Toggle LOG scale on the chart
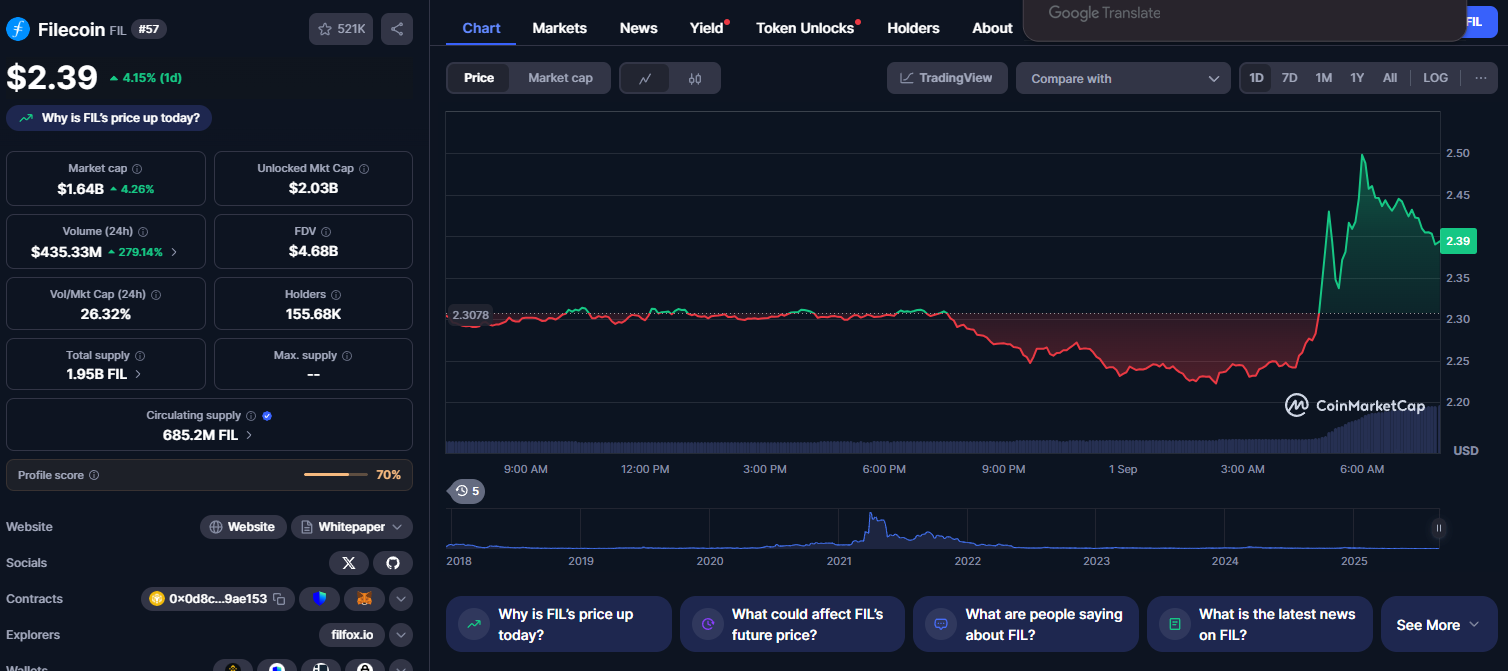The height and width of the screenshot is (671, 1508). (1435, 78)
